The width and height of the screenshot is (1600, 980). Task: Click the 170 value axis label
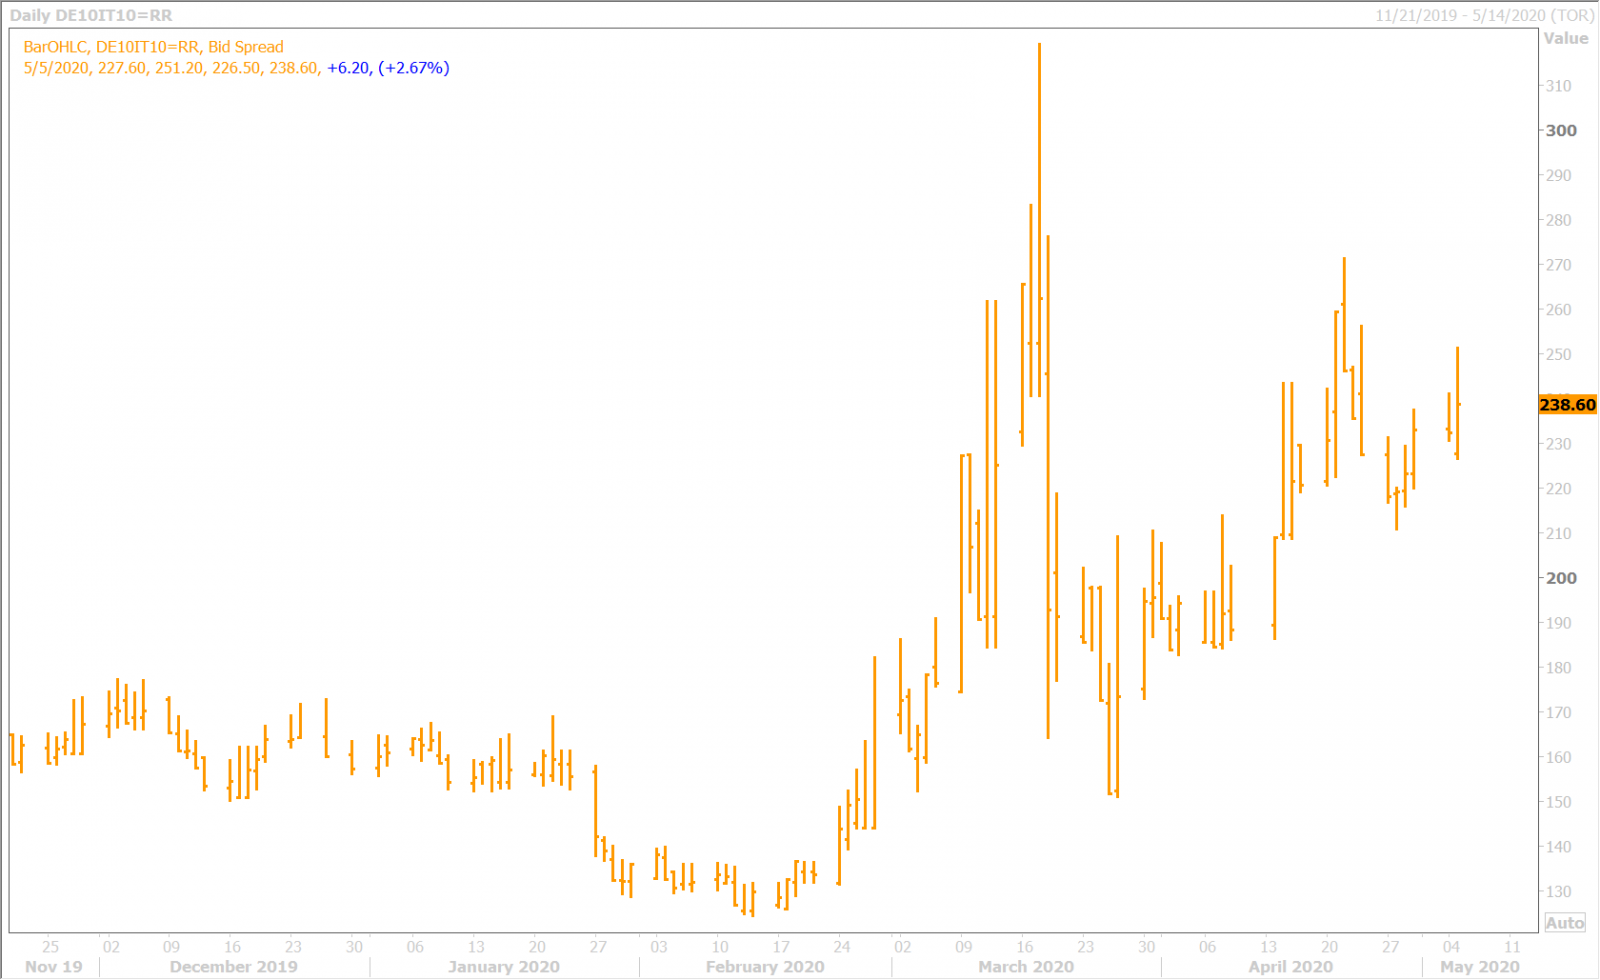pyautogui.click(x=1558, y=713)
